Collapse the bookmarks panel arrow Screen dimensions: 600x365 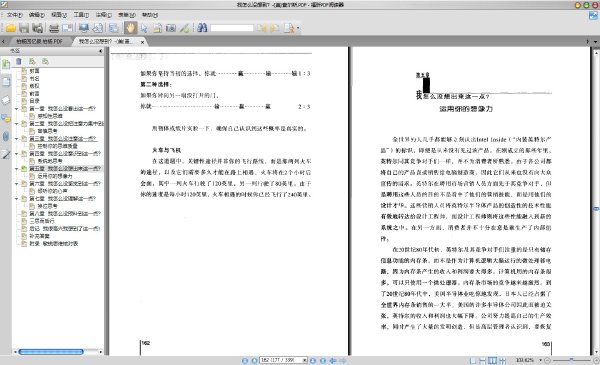pos(101,51)
